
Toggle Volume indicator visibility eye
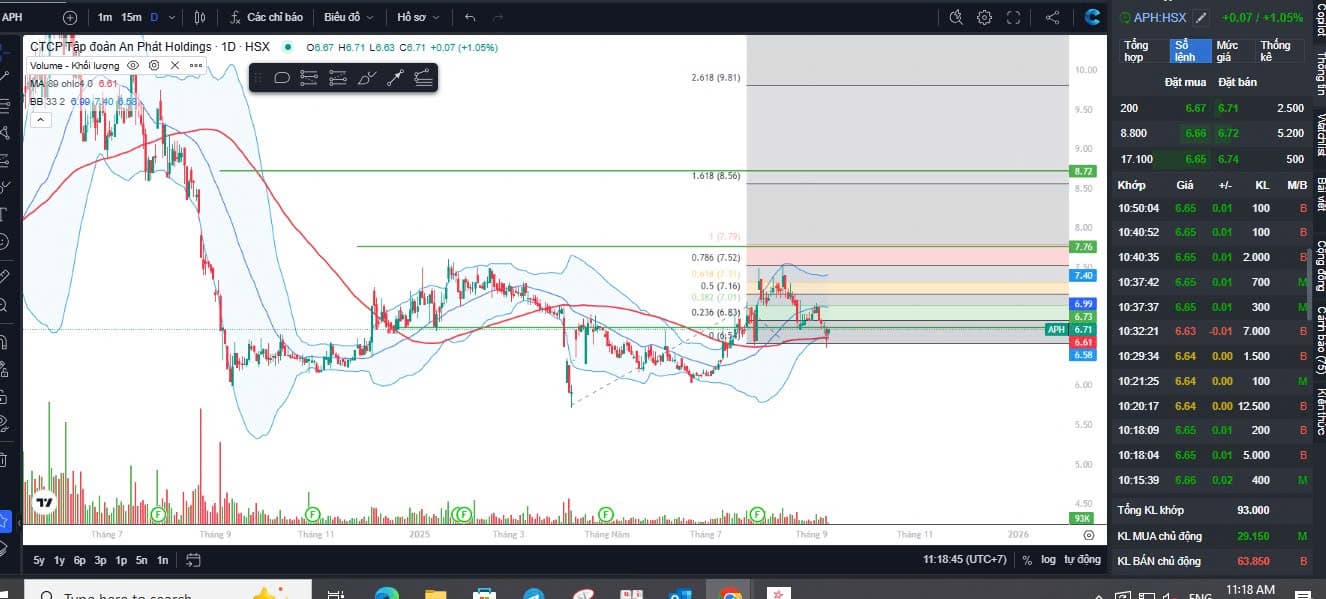coord(134,65)
